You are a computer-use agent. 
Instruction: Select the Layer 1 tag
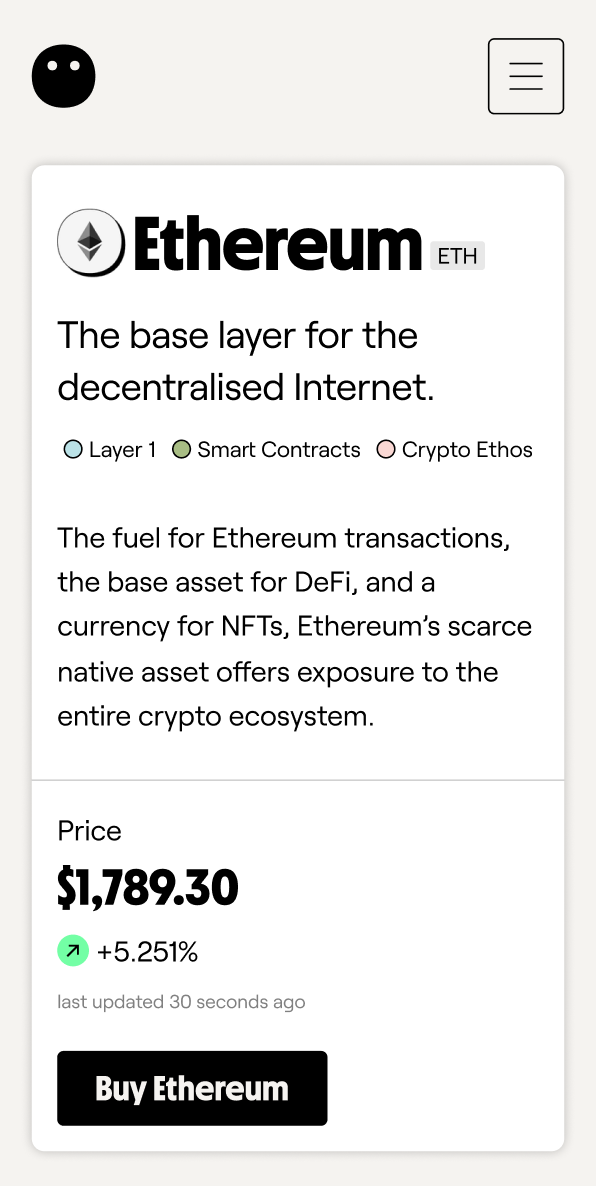[x=110, y=449]
